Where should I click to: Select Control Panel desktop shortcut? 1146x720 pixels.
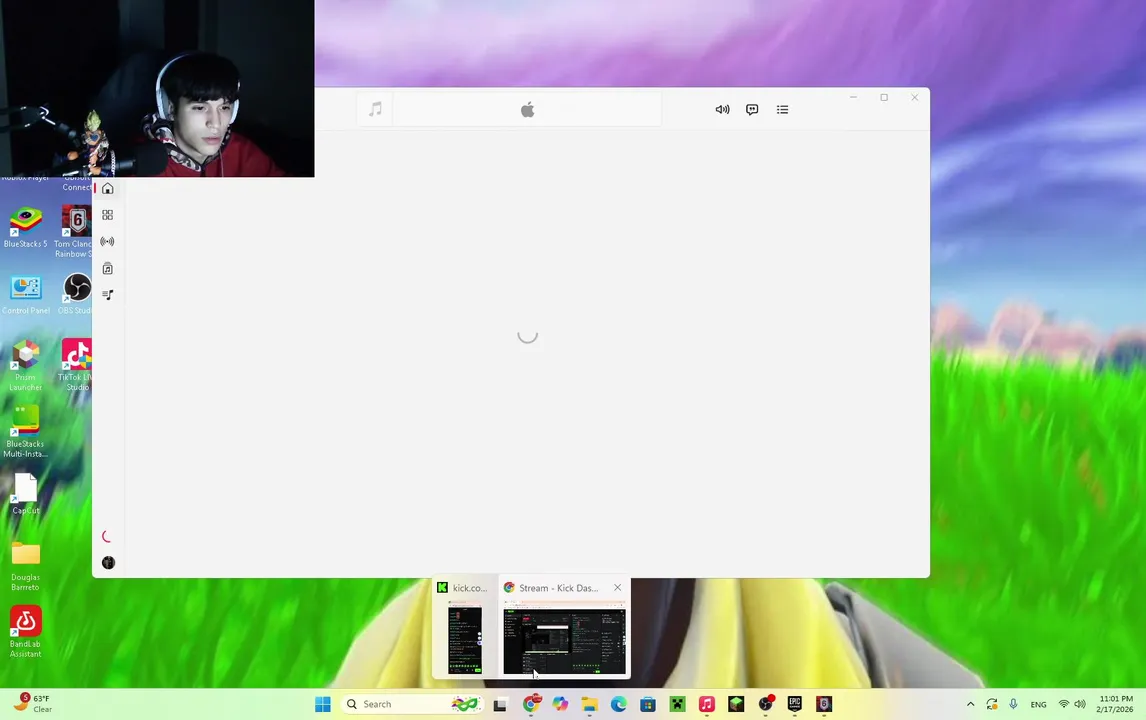click(26, 295)
